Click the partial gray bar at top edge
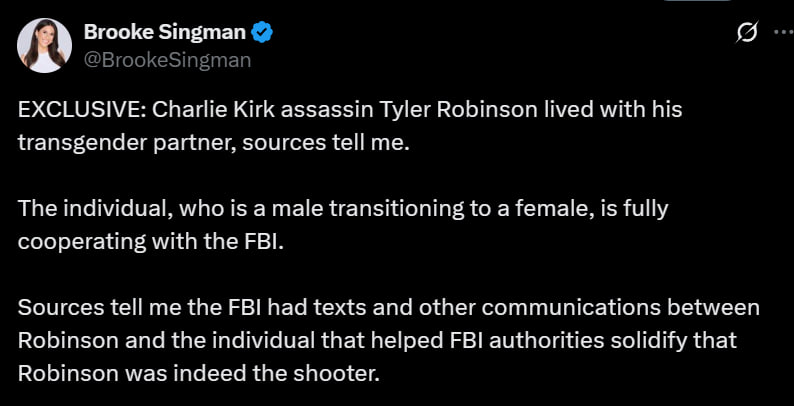This screenshot has width=794, height=406. coord(697,1)
